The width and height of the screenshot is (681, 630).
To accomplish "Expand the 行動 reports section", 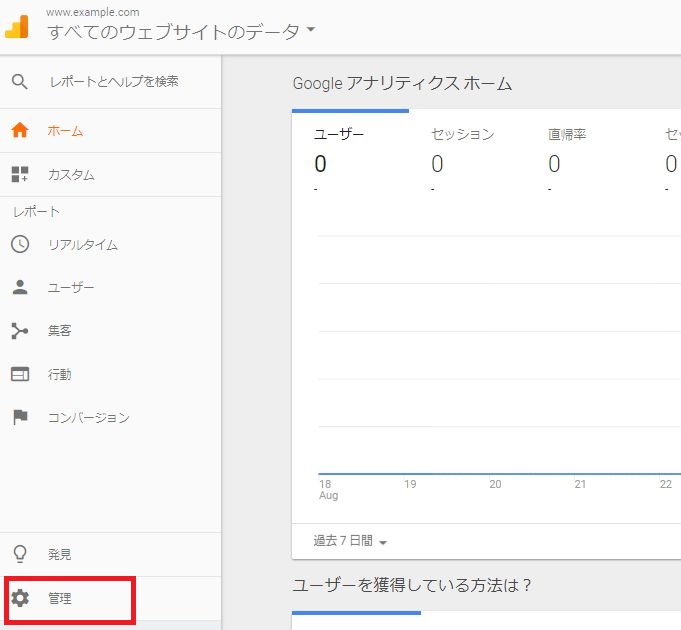I will pos(110,374).
